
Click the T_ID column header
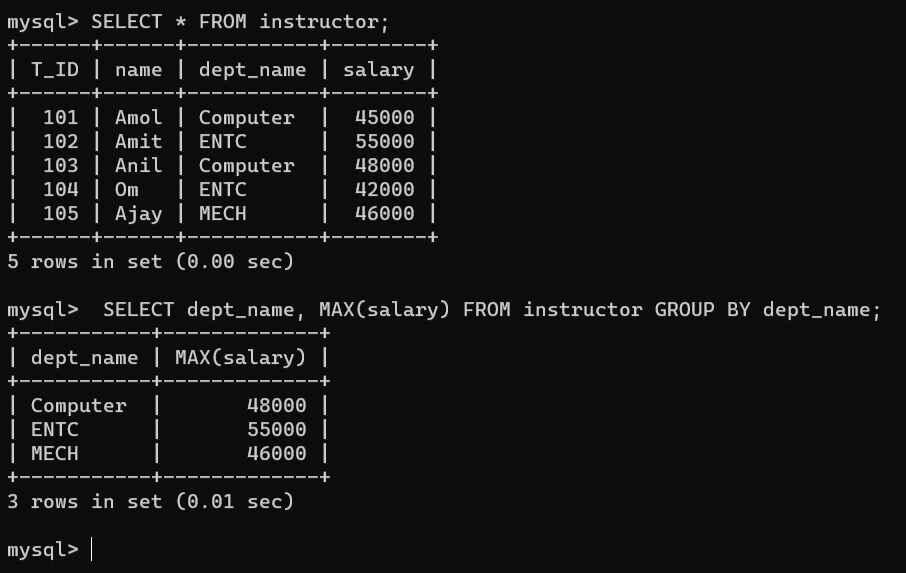pyautogui.click(x=54, y=70)
